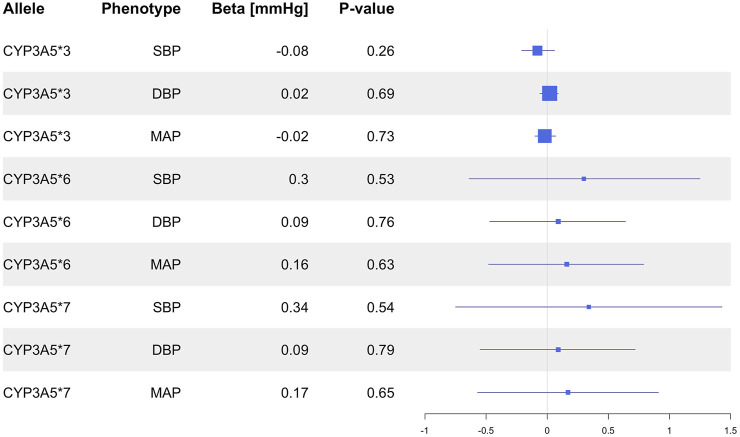The image size is (740, 437).
Task: Click P-value 0.26 in first row
Action: 380,51
